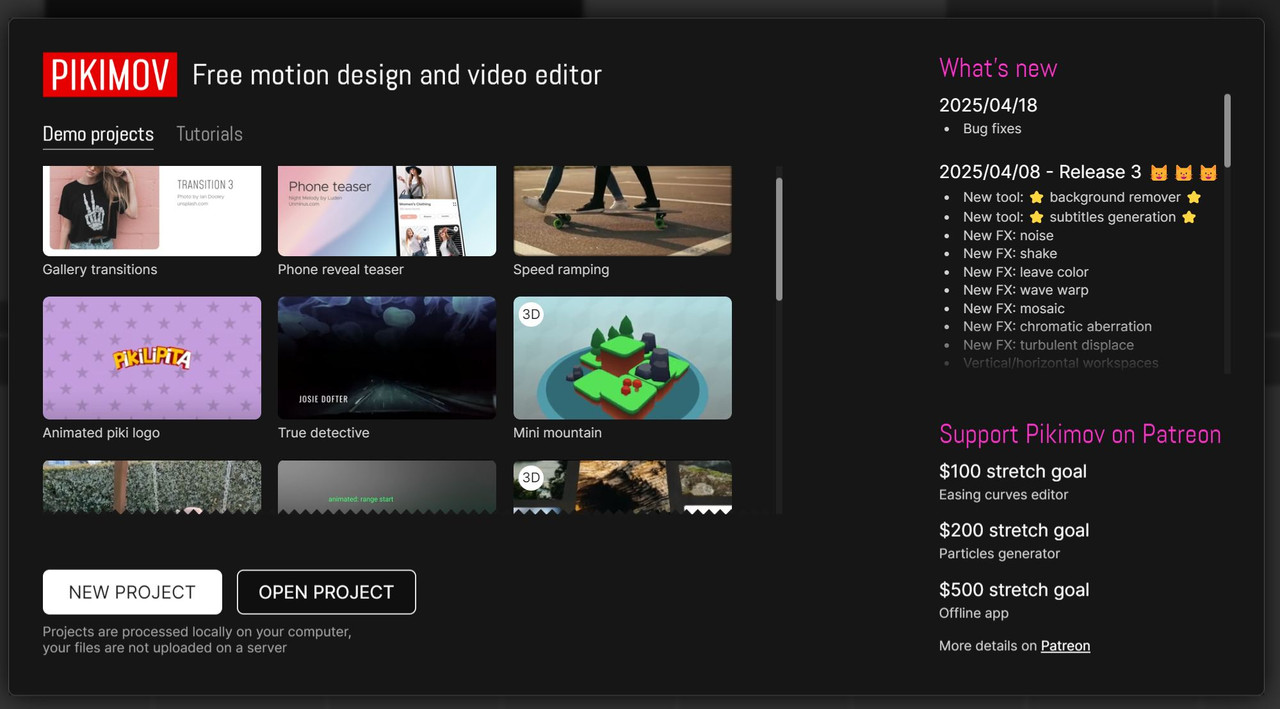Screen dimensions: 1280x709
Task: Open the Phone reveal teaser thumbnail
Action: (x=387, y=211)
